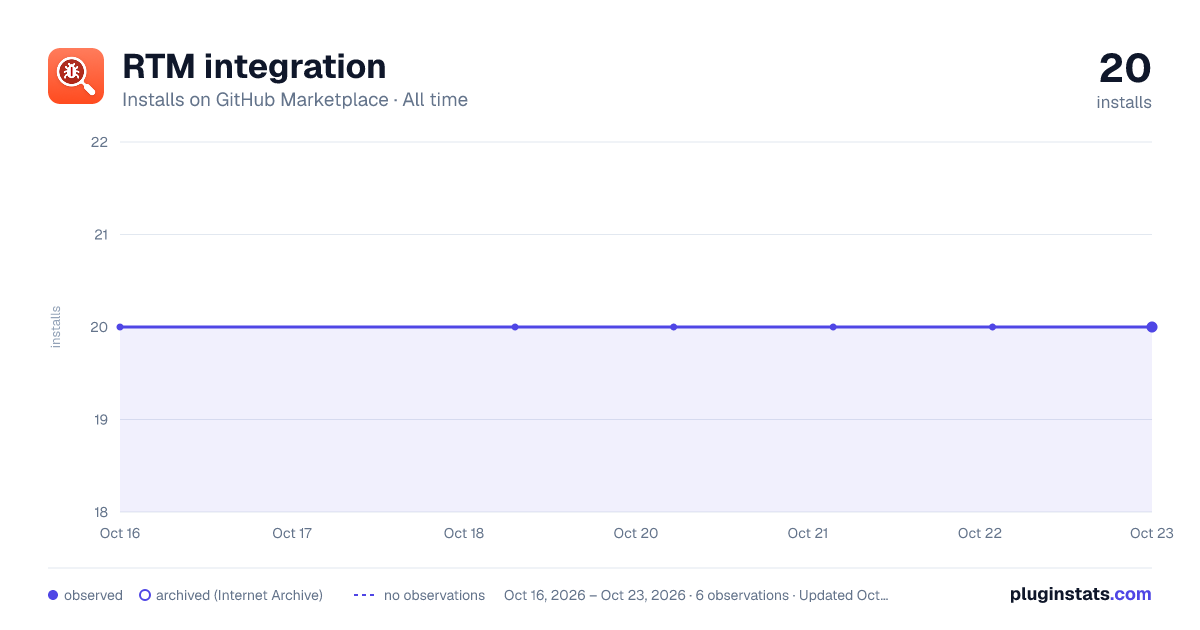This screenshot has height=630, width=1200.
Task: Open the pluginstats.com link
Action: click(1080, 594)
